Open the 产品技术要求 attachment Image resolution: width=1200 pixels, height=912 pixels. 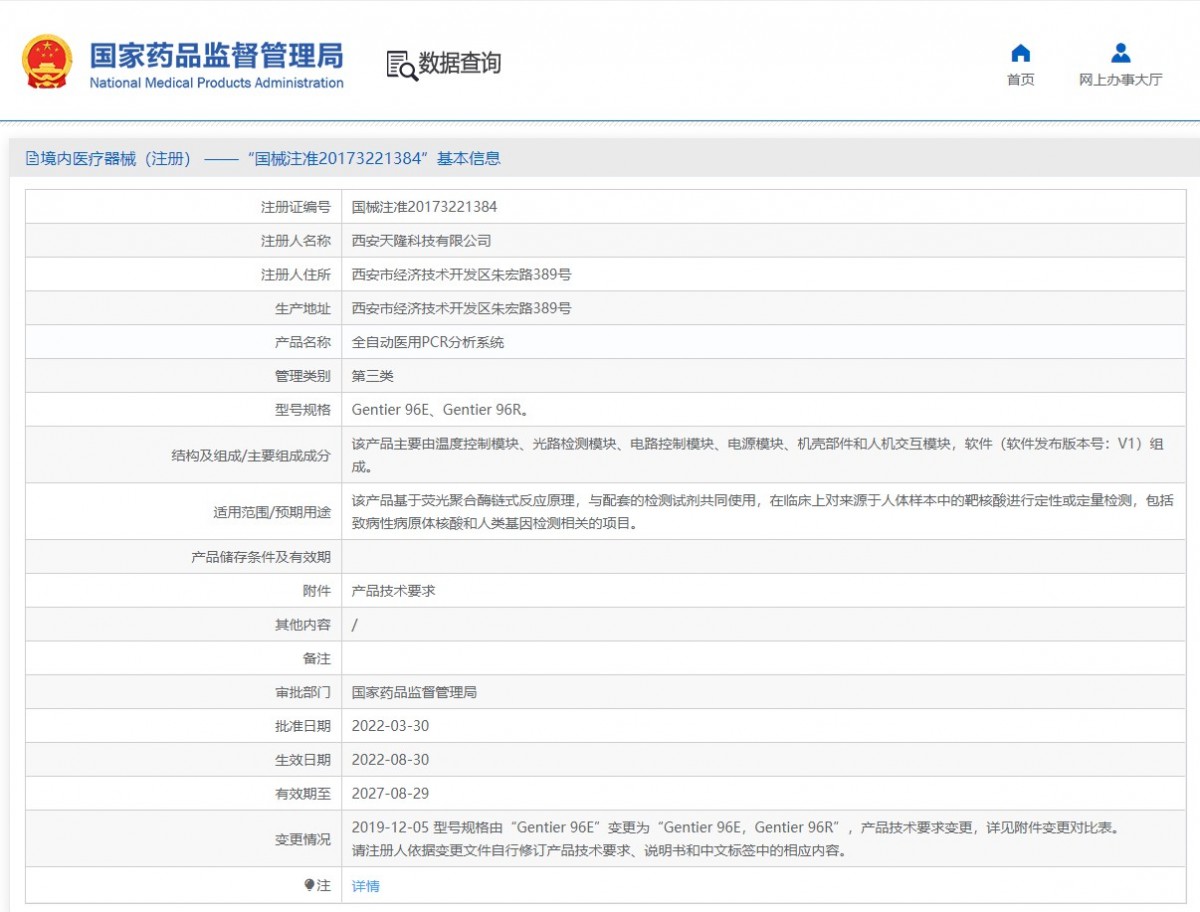pyautogui.click(x=393, y=591)
